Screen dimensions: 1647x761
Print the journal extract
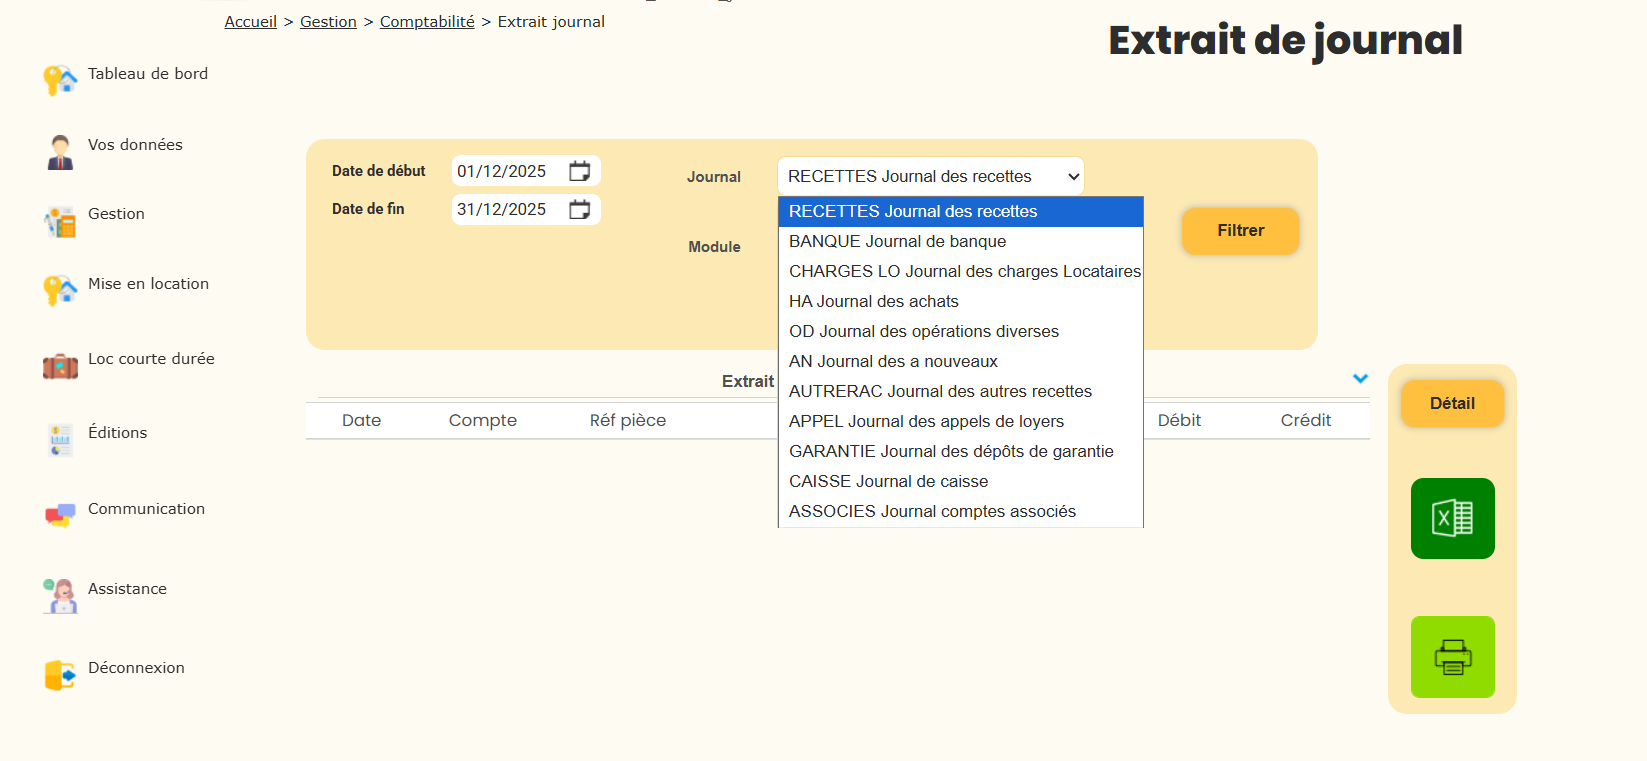[1452, 657]
